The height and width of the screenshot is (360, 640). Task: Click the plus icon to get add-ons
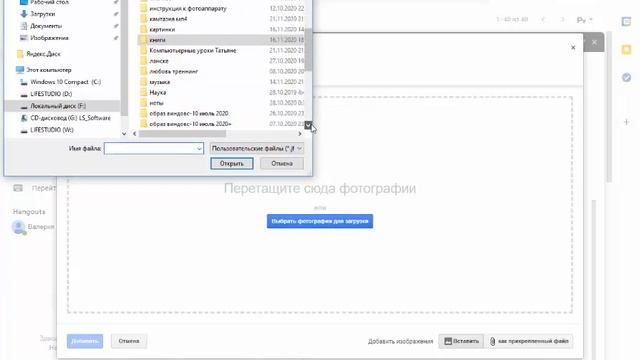click(626, 122)
